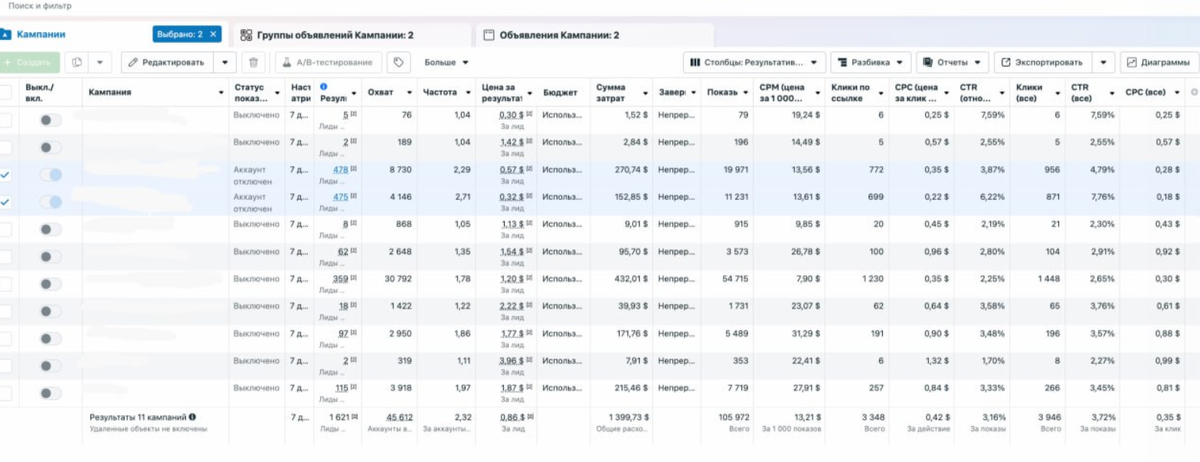This screenshot has width=1200, height=462.
Task: Toggle switch for campaign with reach 8 730
Action: pyautogui.click(x=50, y=174)
